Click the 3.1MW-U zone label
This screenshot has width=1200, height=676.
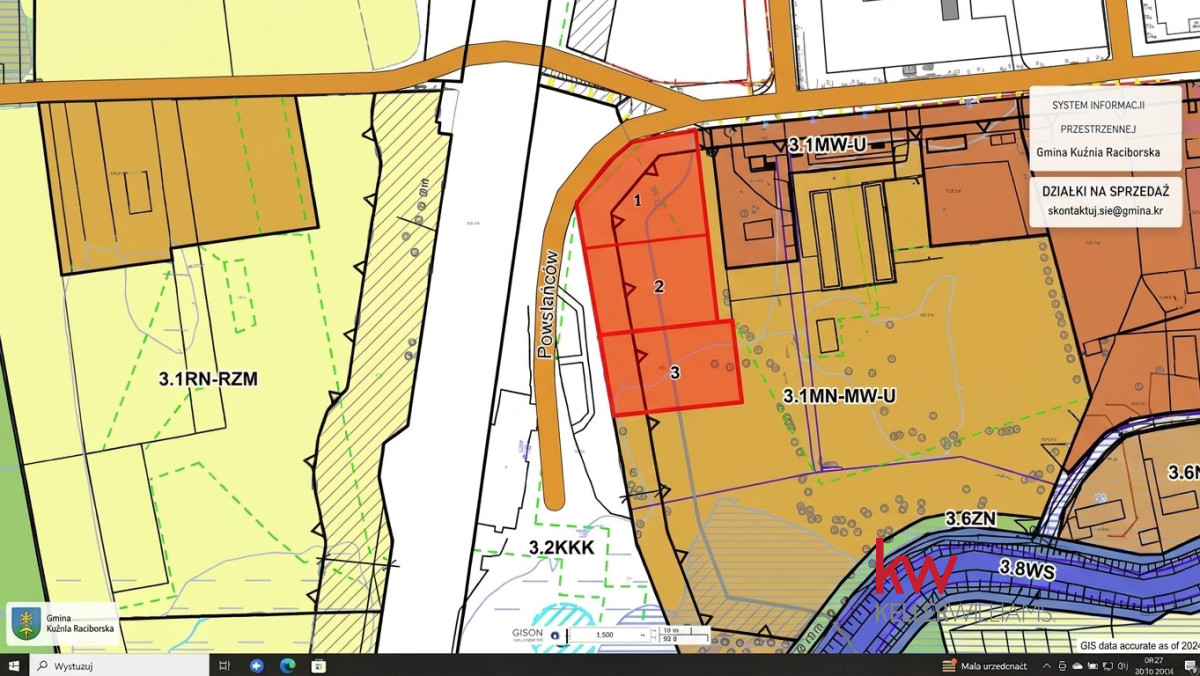click(826, 145)
